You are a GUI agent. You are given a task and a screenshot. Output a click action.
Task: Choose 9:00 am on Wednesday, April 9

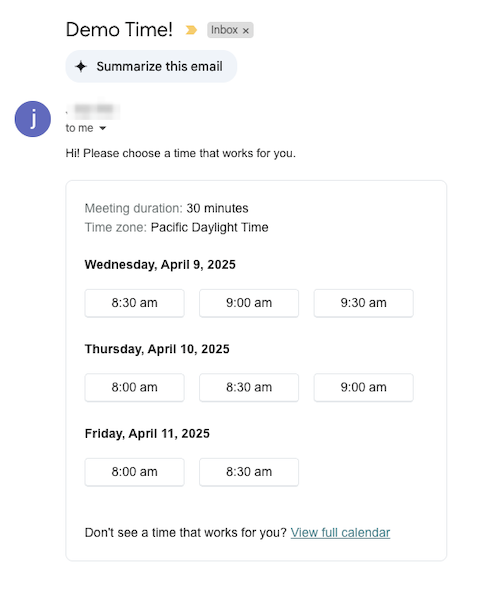249,303
